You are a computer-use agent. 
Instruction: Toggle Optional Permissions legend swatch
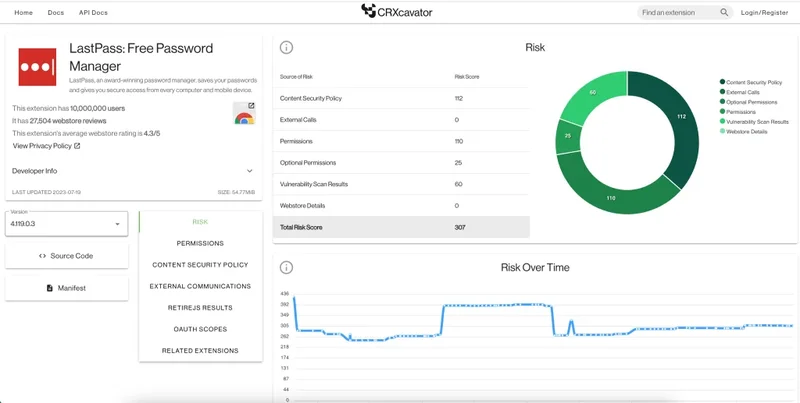pyautogui.click(x=722, y=102)
